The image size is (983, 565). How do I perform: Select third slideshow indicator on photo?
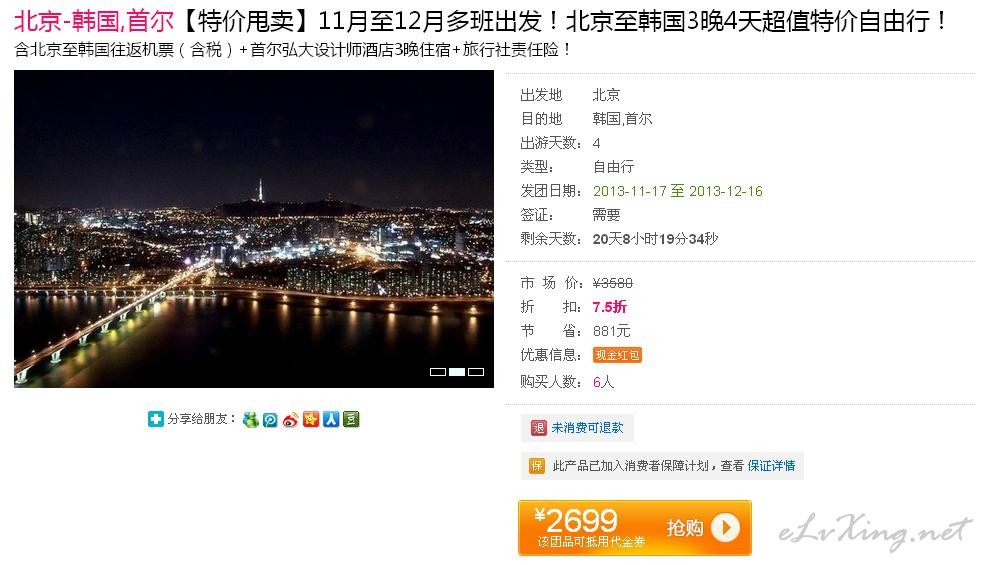[x=476, y=372]
